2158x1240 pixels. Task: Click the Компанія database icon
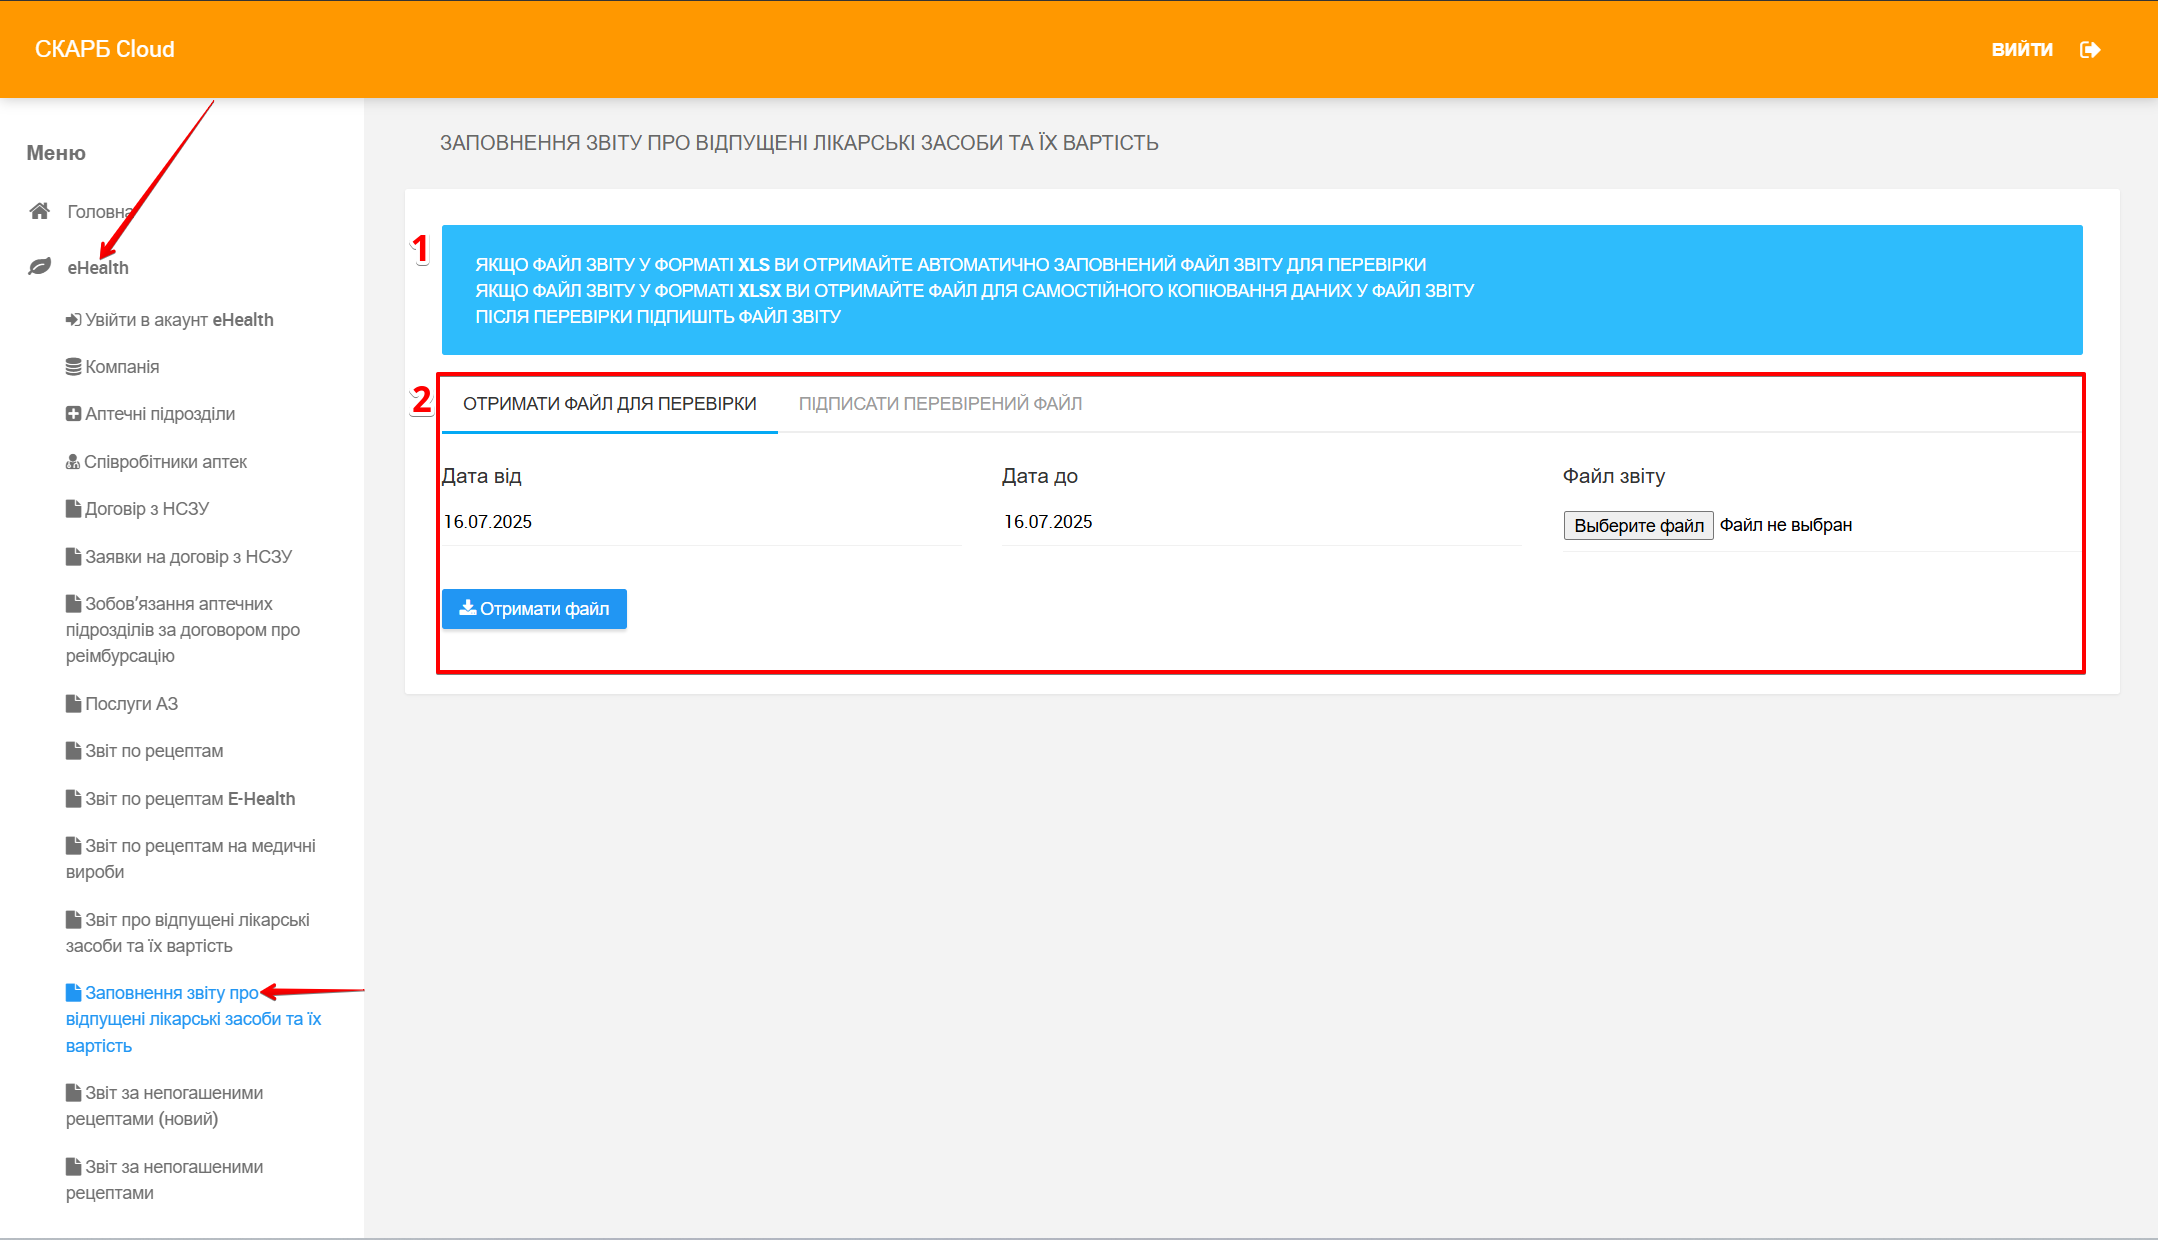coord(73,367)
